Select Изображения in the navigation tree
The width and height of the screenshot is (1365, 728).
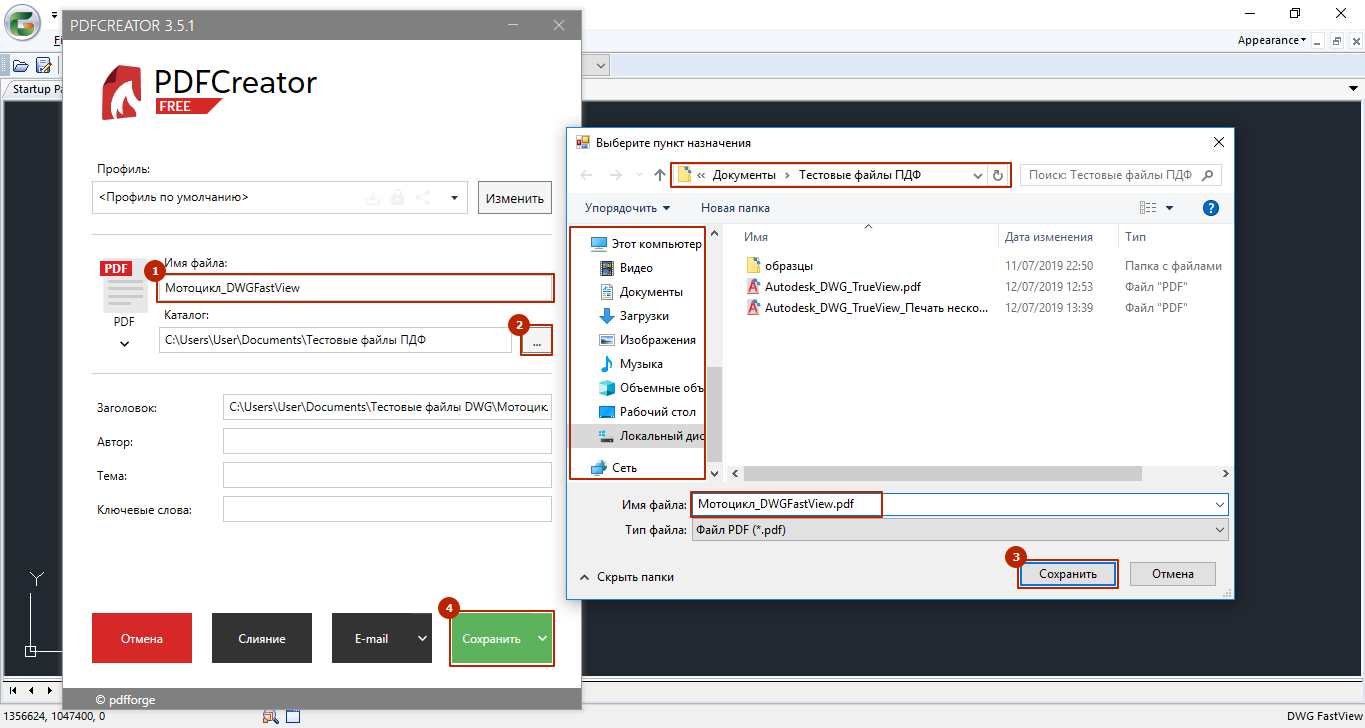coord(646,340)
